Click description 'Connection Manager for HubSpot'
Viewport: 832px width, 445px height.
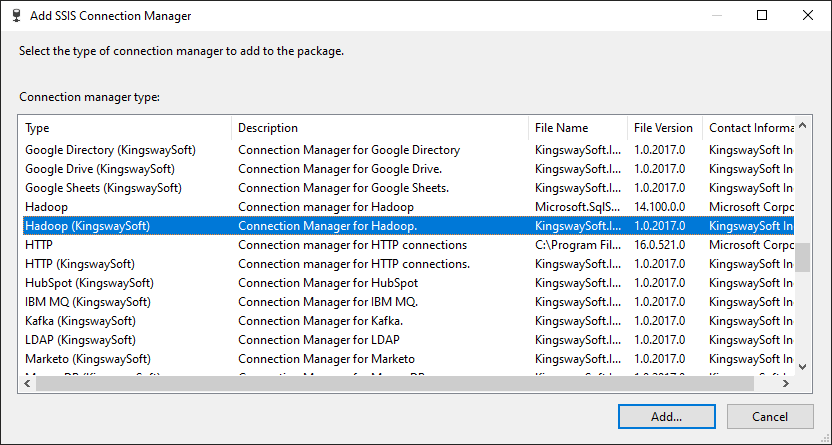[x=328, y=283]
